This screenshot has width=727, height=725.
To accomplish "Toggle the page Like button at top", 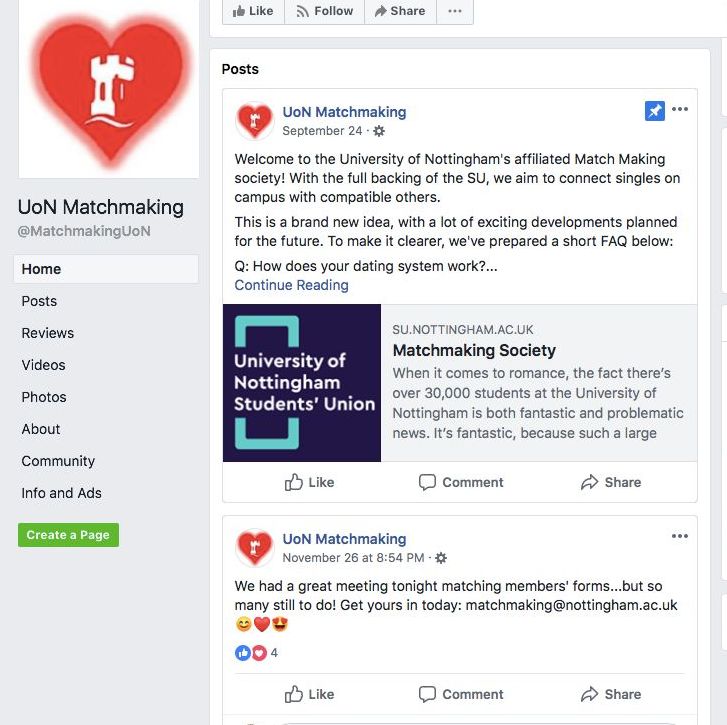I will pyautogui.click(x=253, y=11).
